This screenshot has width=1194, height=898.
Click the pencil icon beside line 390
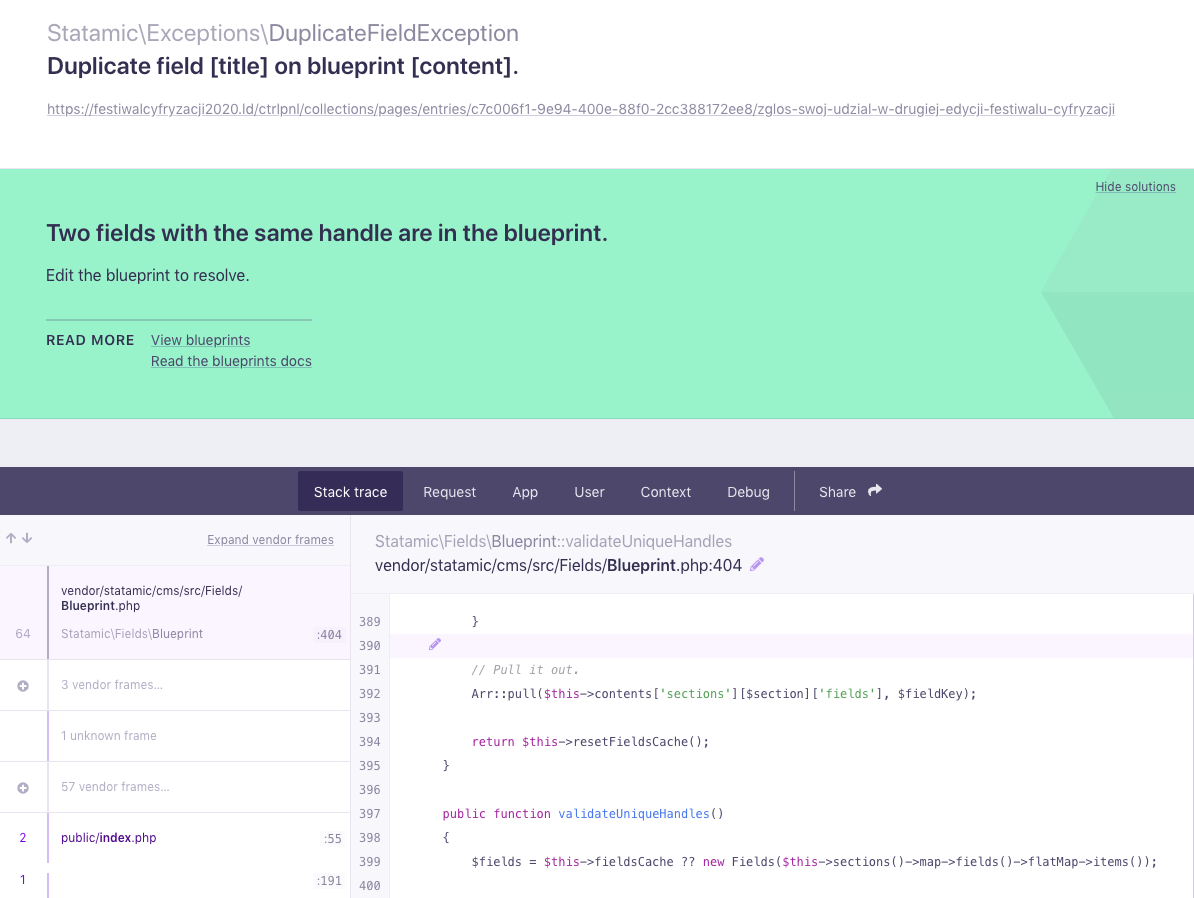[x=434, y=644]
